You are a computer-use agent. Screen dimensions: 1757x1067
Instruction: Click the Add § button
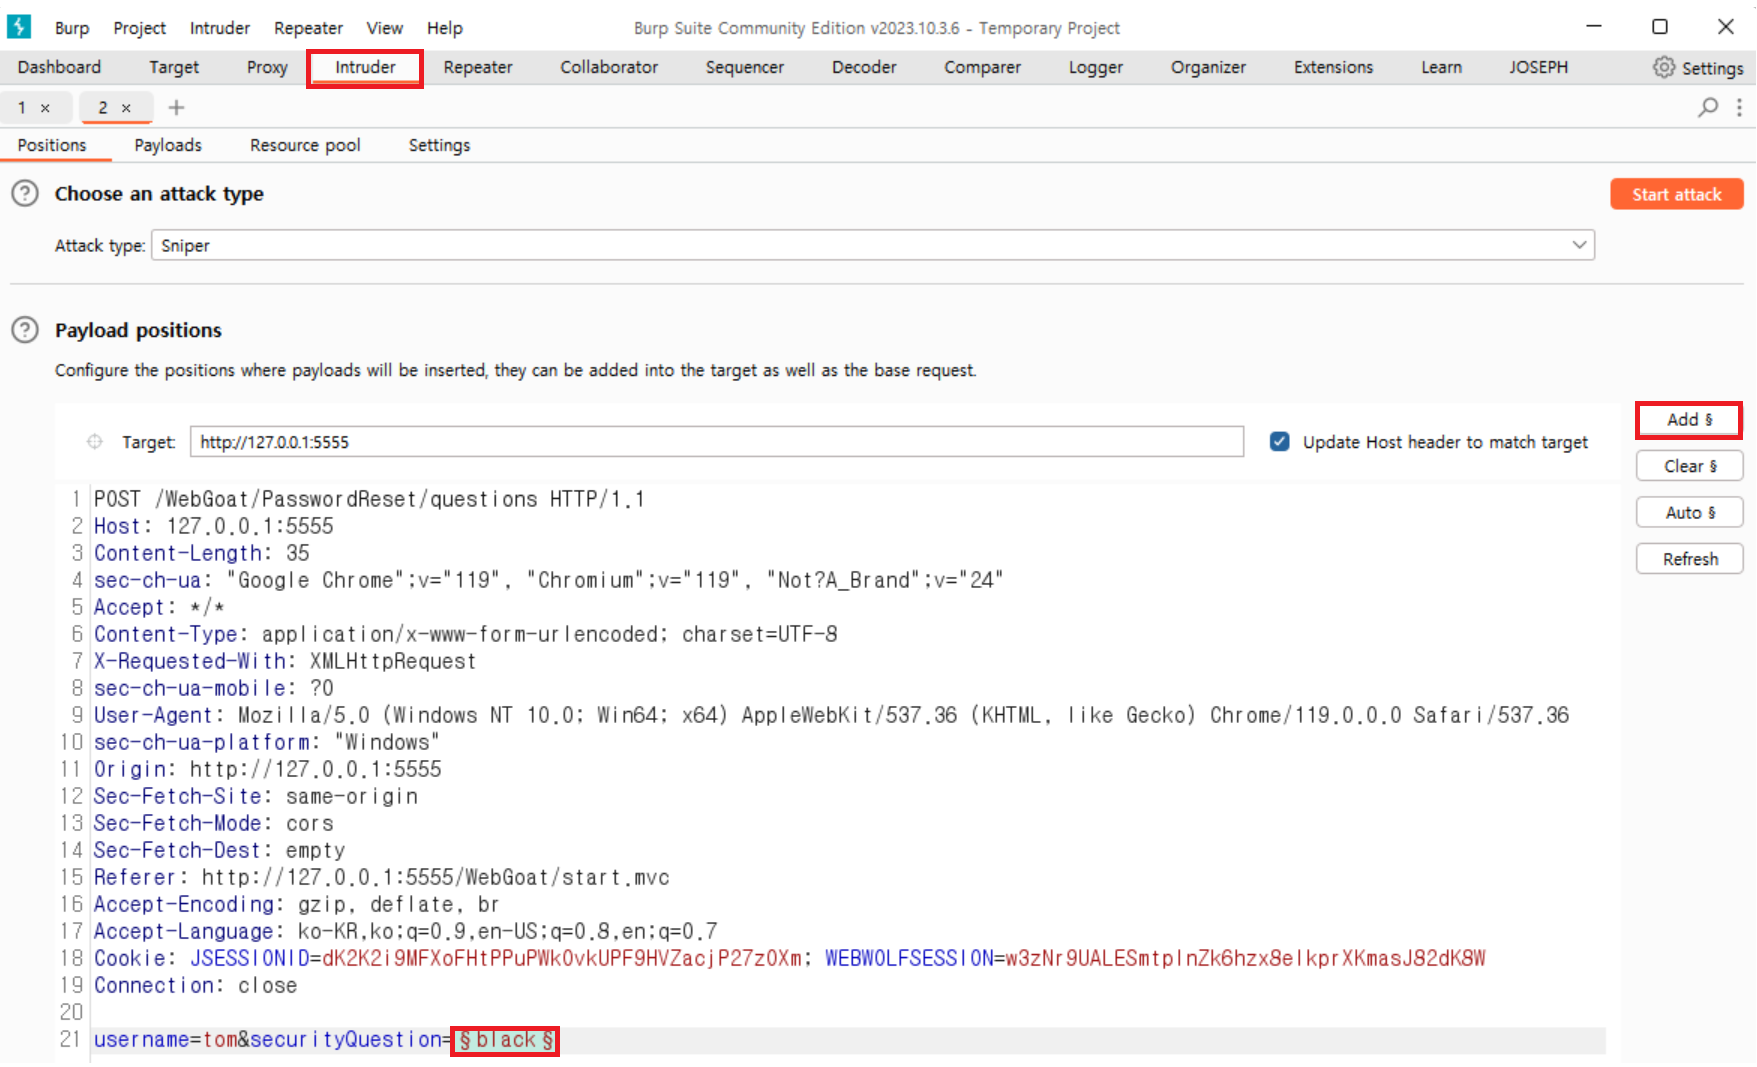pos(1689,420)
